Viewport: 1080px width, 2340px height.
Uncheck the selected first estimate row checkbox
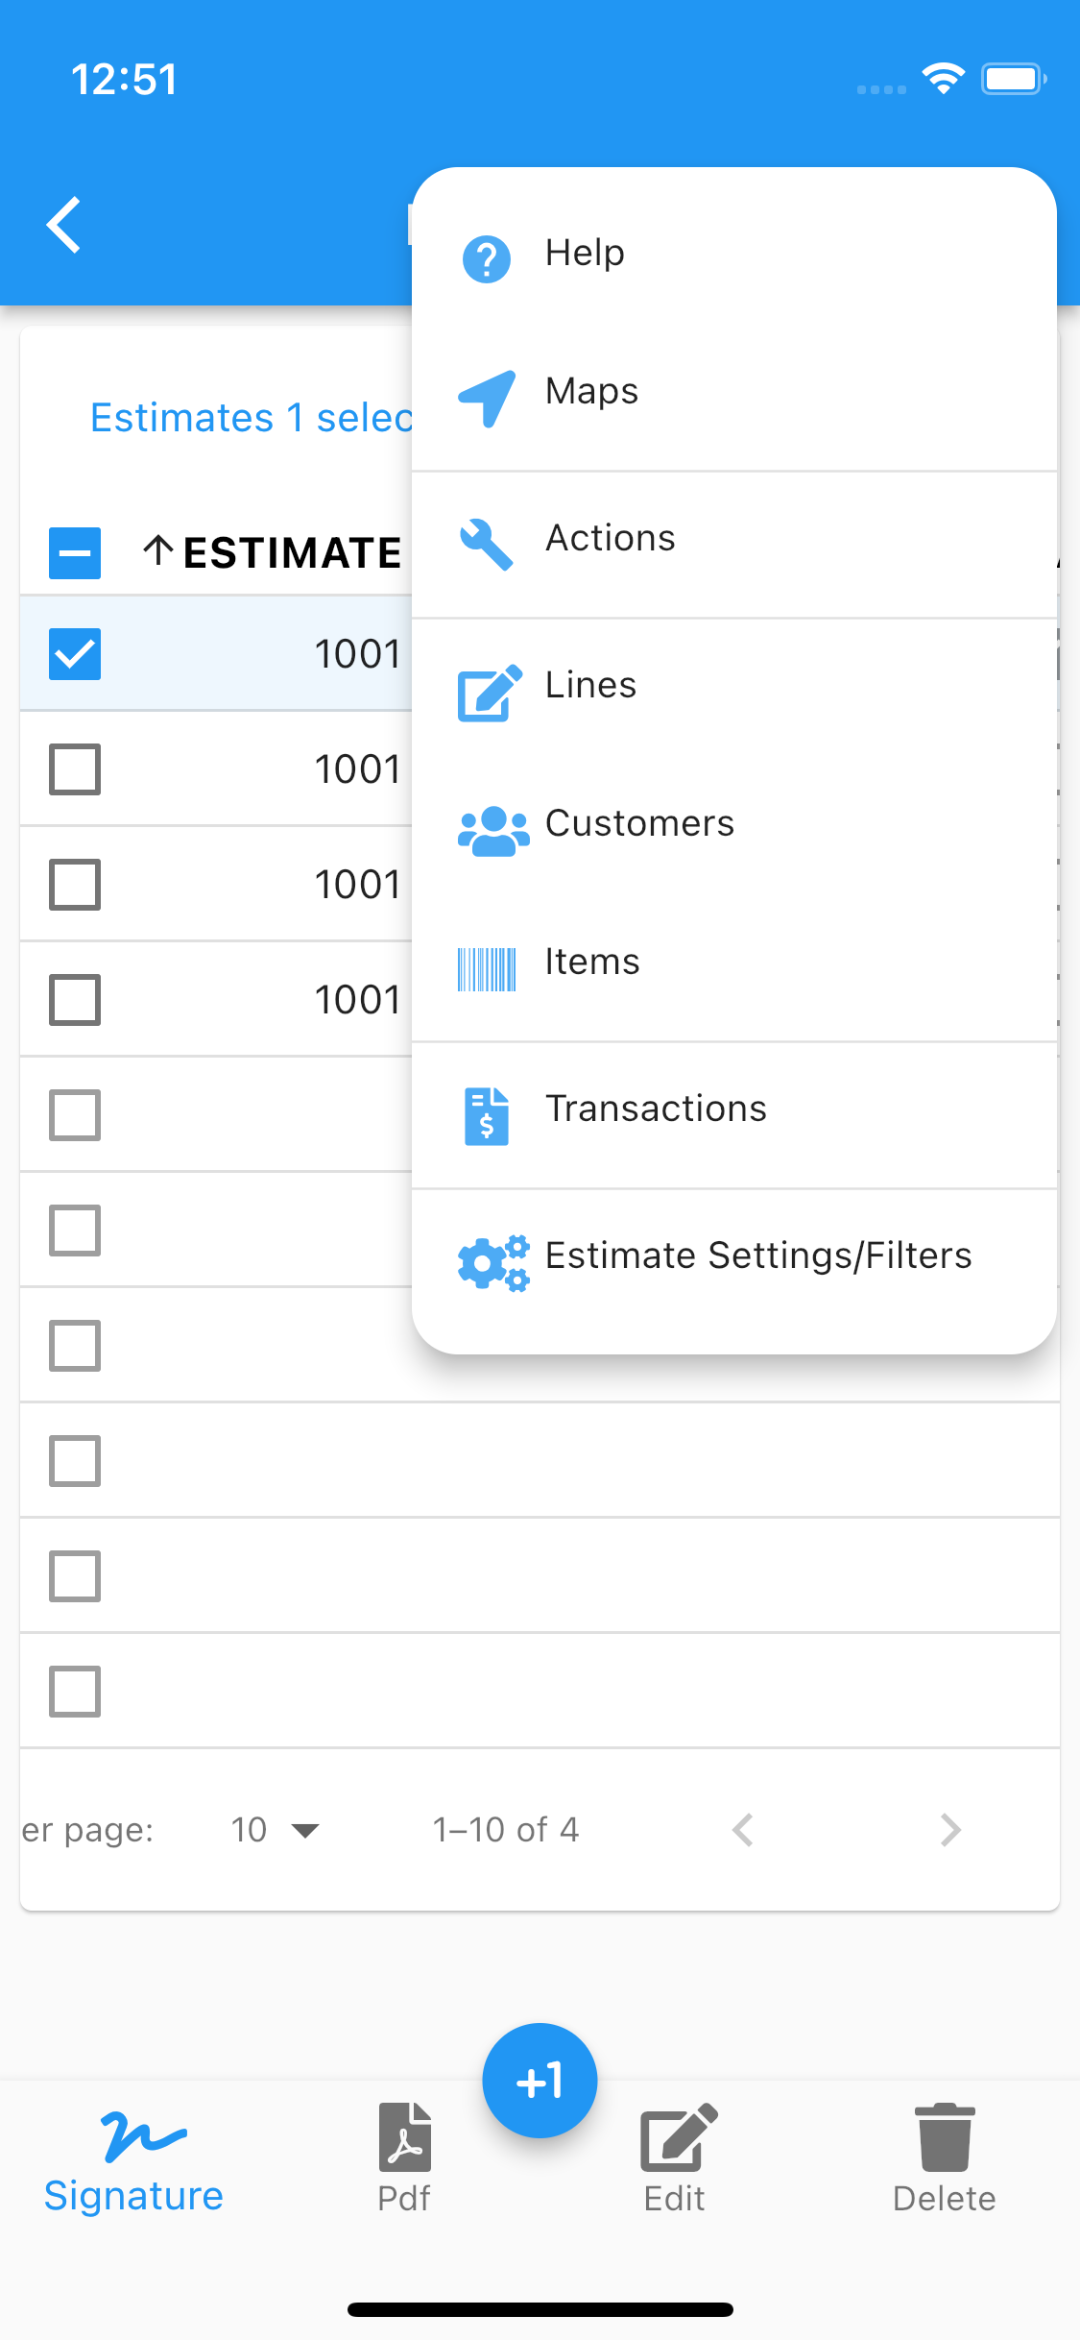tap(75, 654)
